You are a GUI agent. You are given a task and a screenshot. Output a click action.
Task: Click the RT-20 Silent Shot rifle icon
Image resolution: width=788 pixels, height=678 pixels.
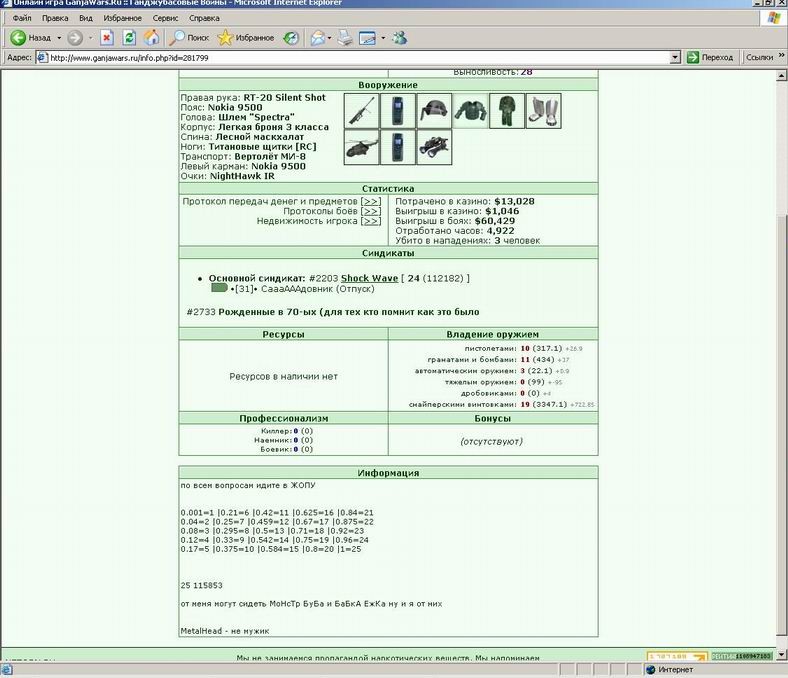(x=361, y=111)
